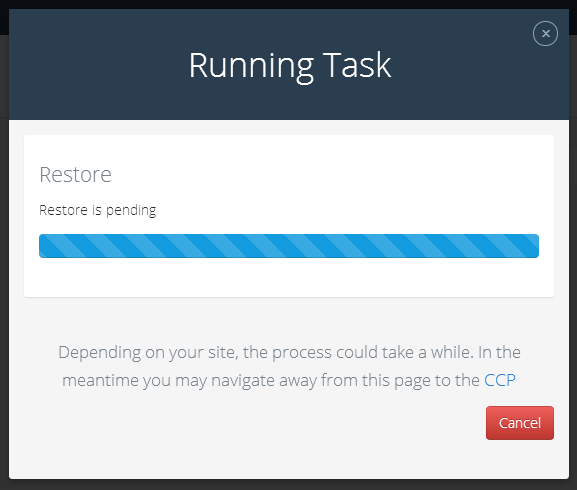
Task: Click the white Restore task card
Action: 289,216
